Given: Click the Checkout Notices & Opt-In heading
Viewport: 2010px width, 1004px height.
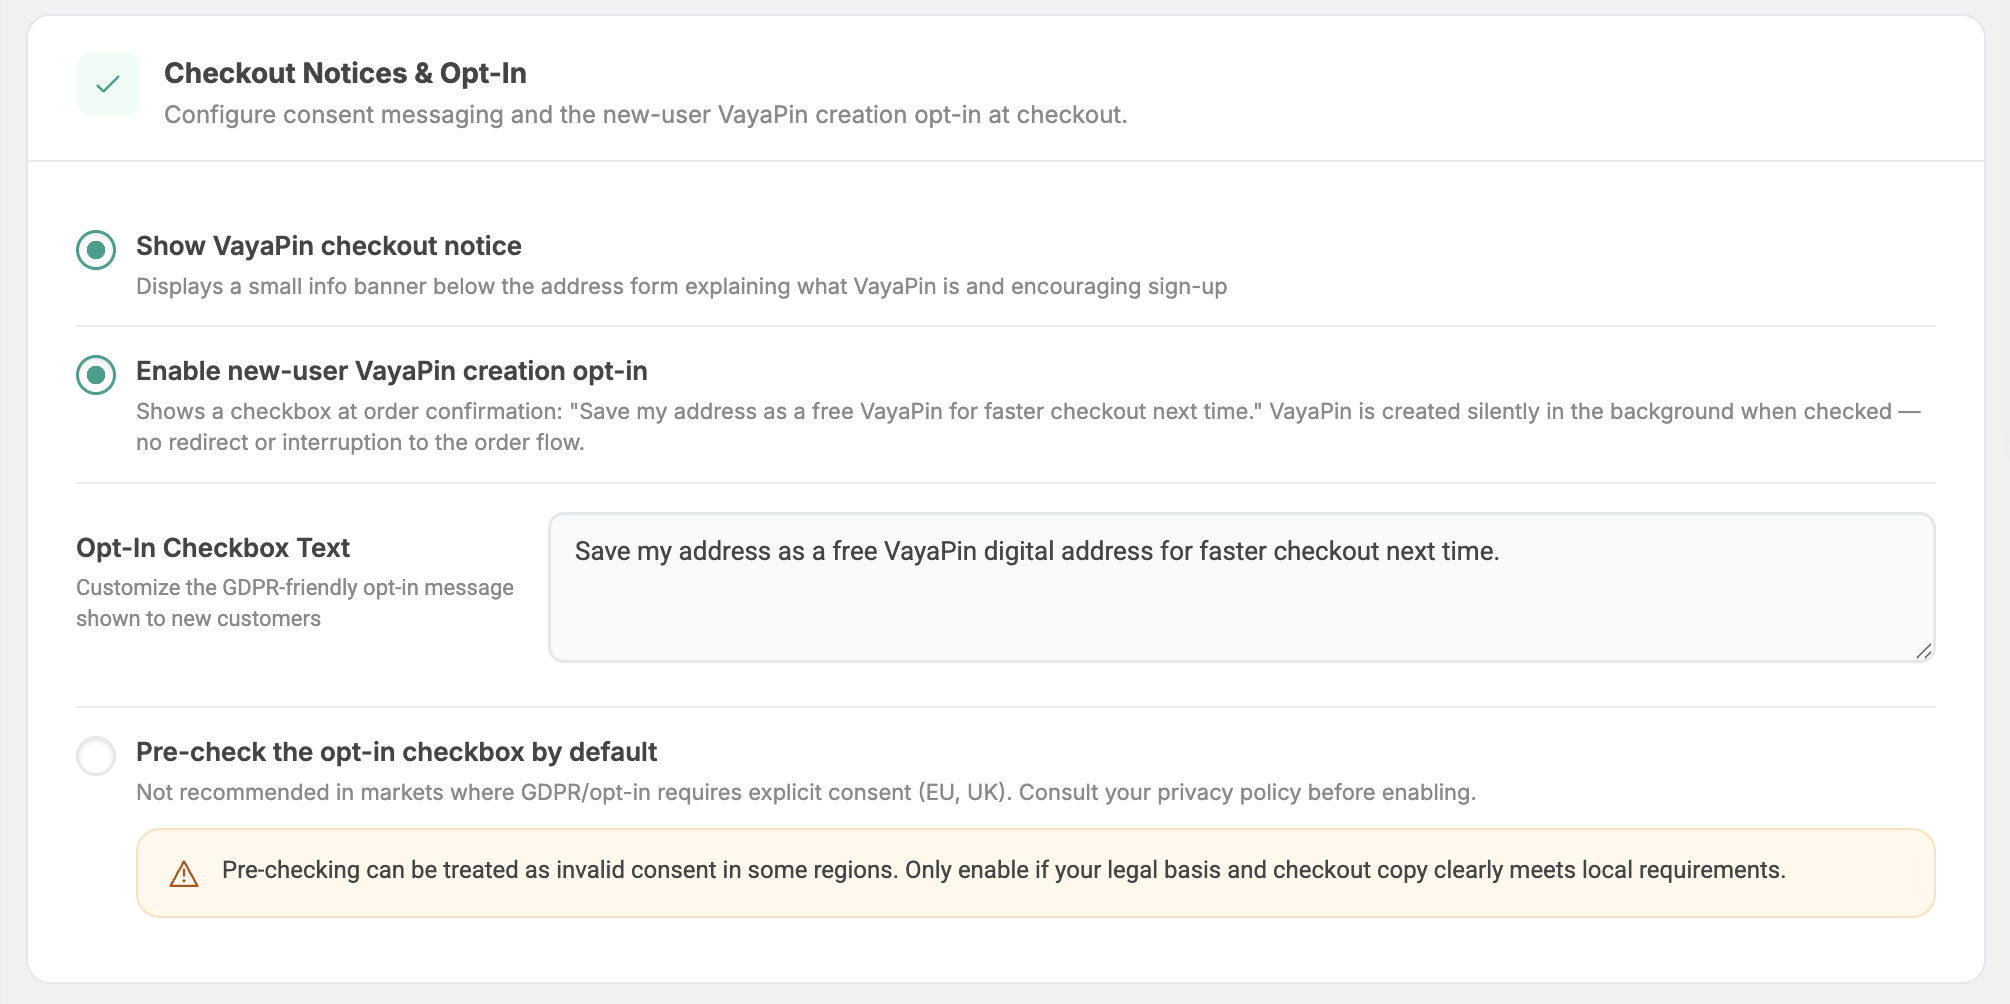Looking at the screenshot, I should (345, 73).
